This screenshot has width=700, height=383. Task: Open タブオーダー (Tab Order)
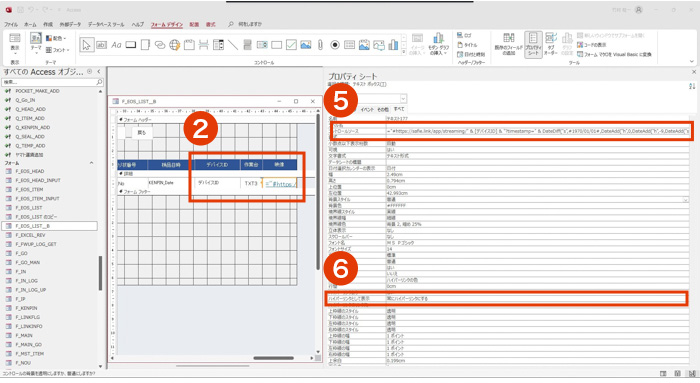tap(551, 44)
